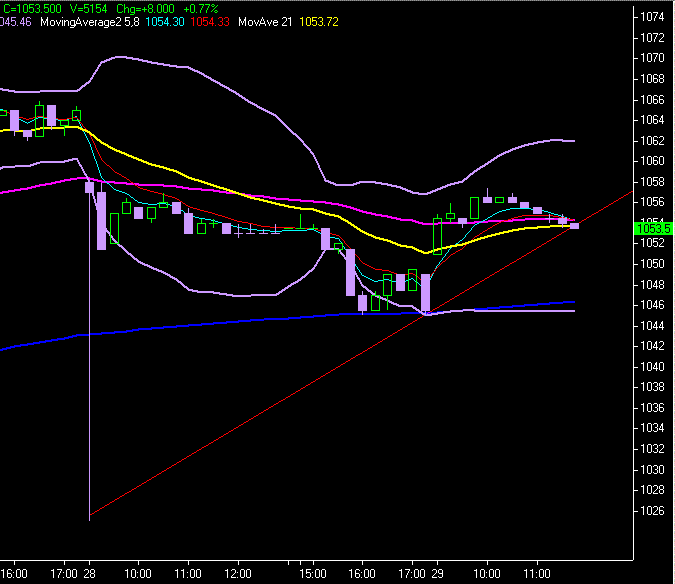Click the last candlestick at the right edge
Viewport: 675px width, 584px height.
point(574,226)
